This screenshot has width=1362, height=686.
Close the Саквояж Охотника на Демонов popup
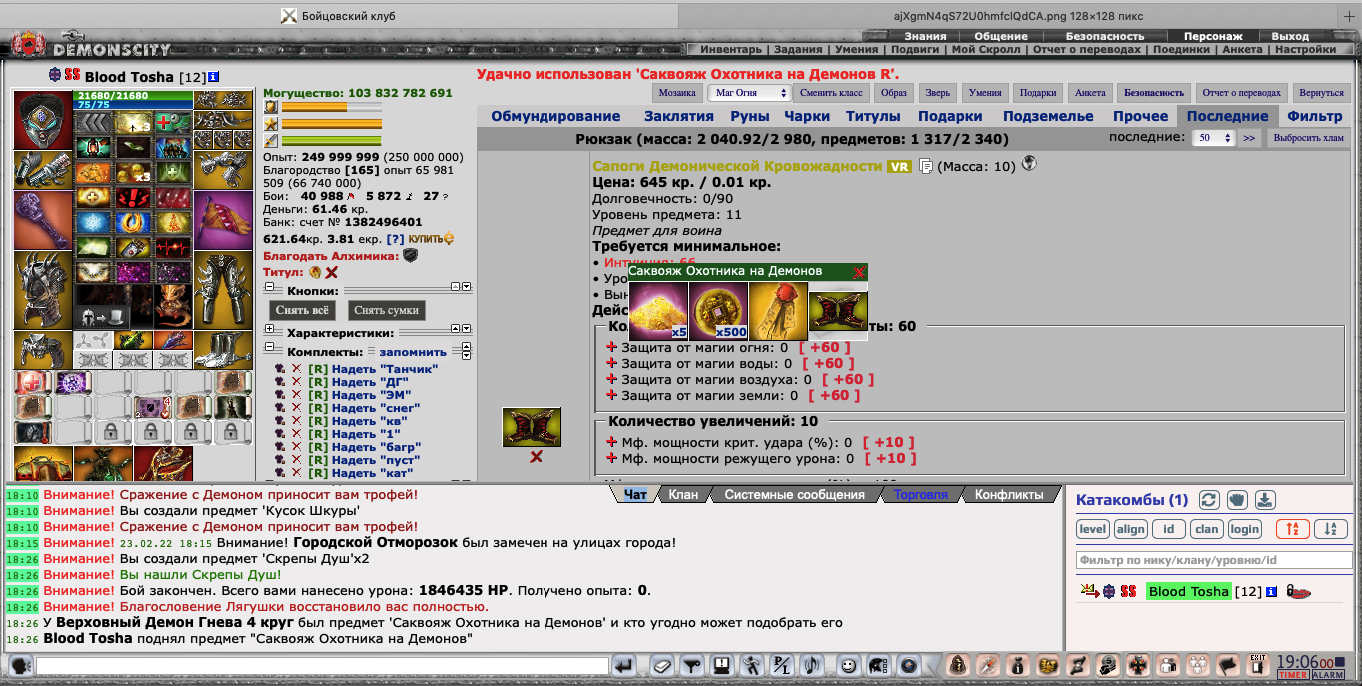point(859,272)
